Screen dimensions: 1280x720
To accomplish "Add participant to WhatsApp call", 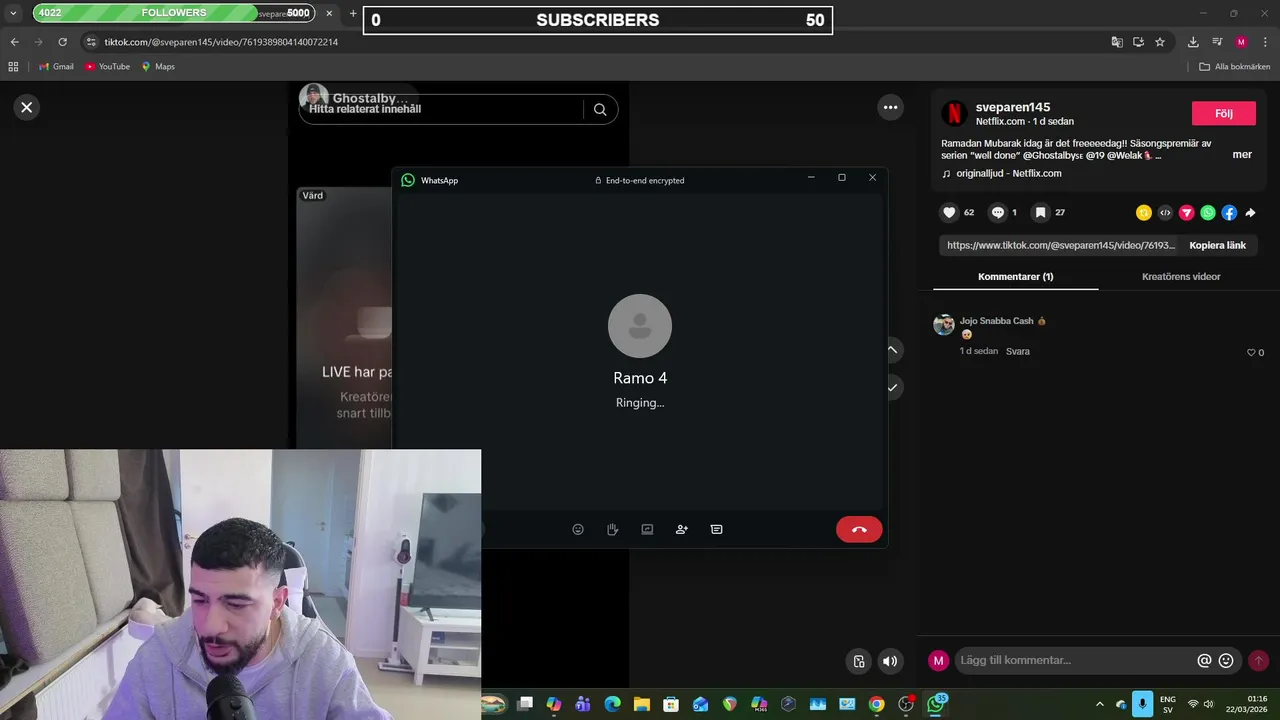I will 682,529.
